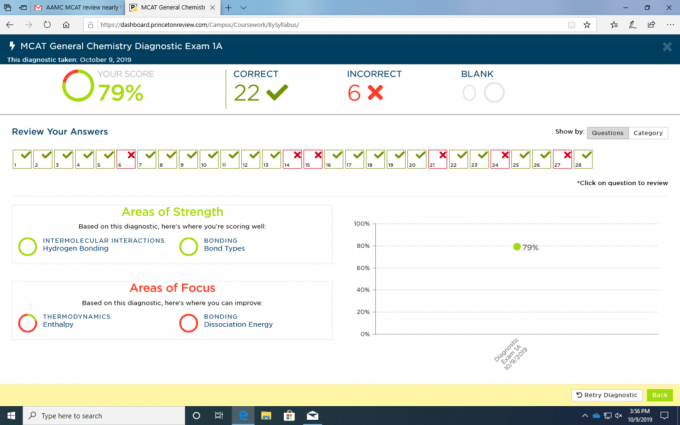The width and height of the screenshot is (680, 425).
Task: Click the Windows search box
Action: (104, 415)
